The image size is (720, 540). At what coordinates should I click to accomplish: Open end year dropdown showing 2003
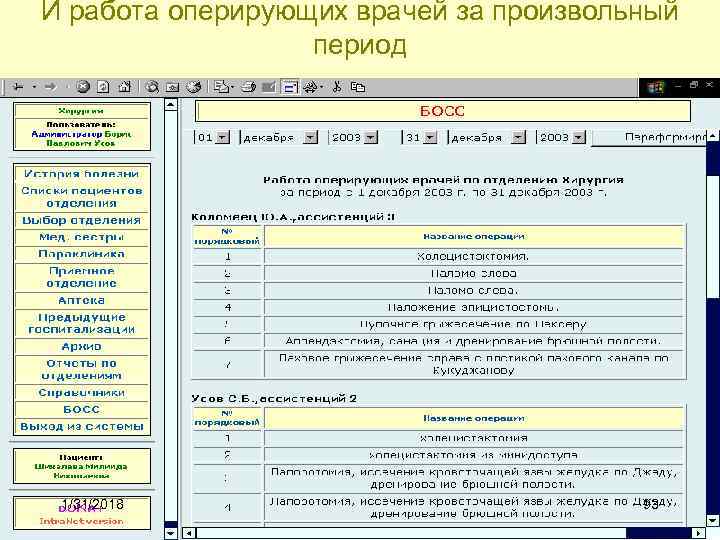(x=579, y=137)
